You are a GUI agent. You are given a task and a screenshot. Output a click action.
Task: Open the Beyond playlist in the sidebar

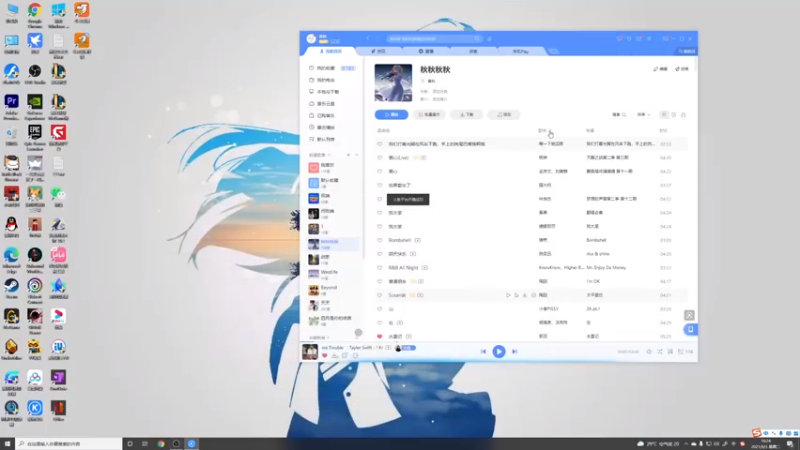tap(333, 290)
